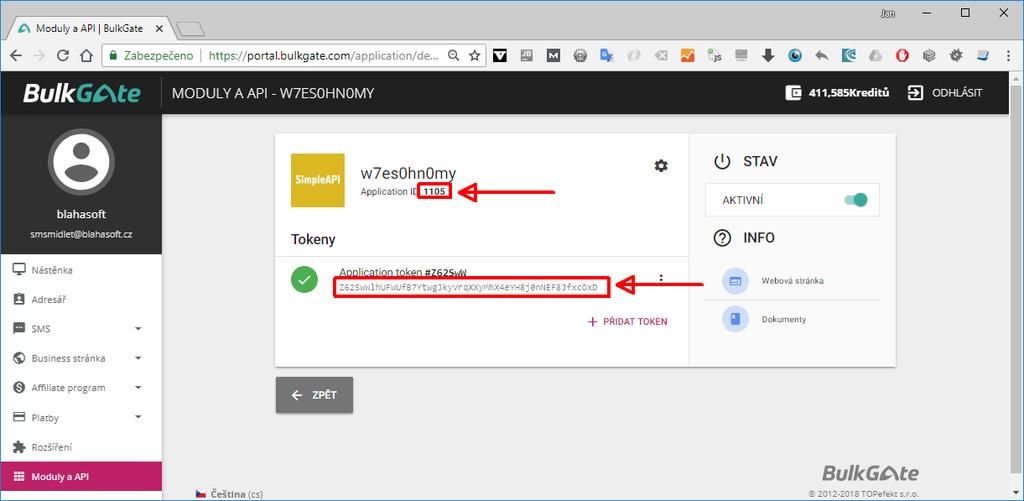Screen dimensions: 1024x501
Task: Click the Google Drive extension icon
Action: (x=875, y=56)
